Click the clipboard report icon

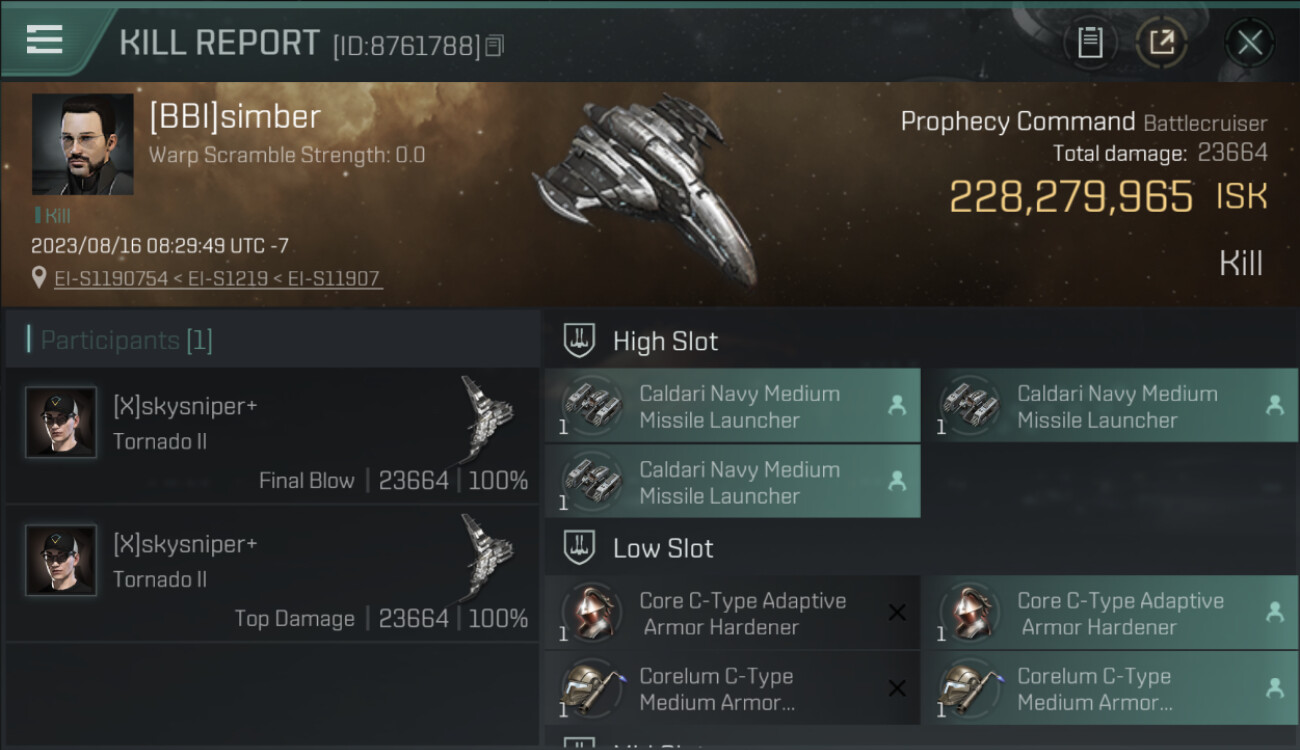pyautogui.click(x=1090, y=43)
